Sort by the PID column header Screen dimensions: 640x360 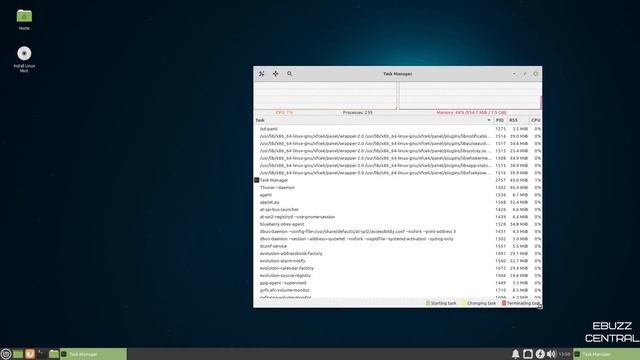click(x=500, y=120)
